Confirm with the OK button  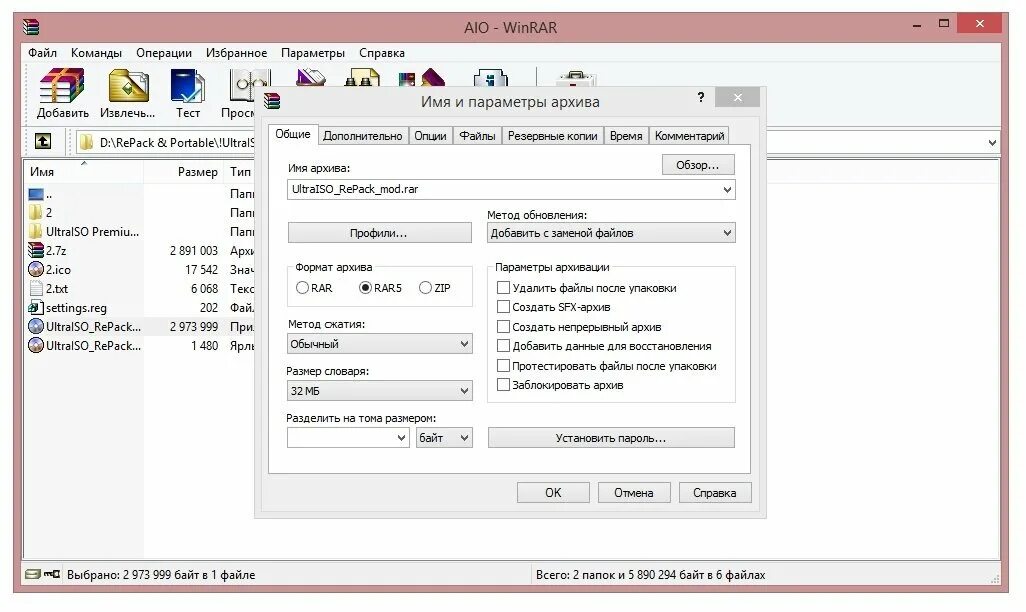[x=553, y=492]
